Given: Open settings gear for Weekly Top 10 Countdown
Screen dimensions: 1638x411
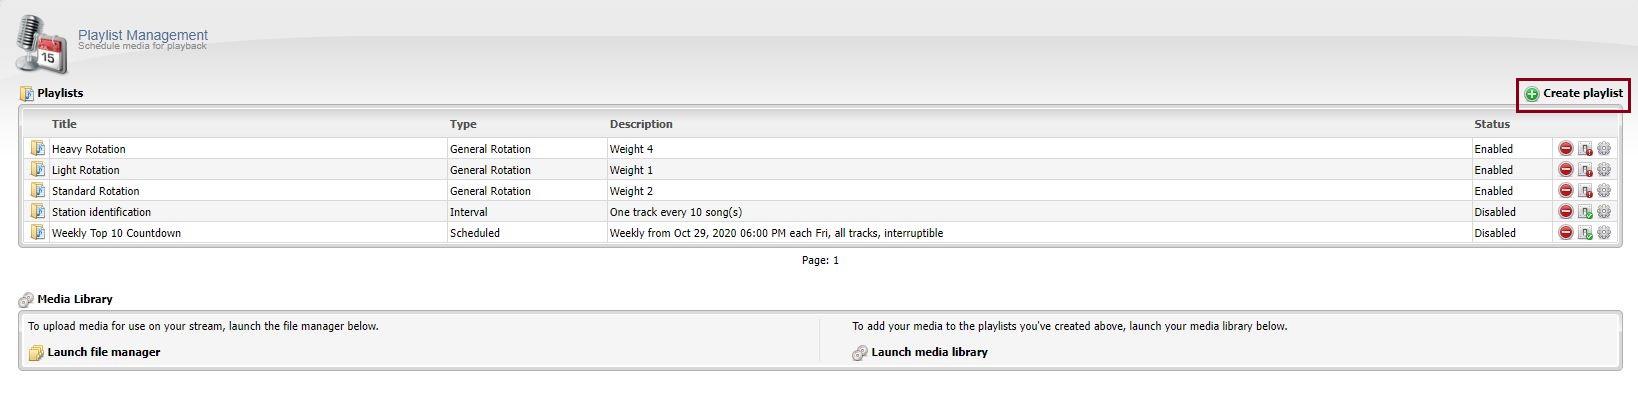Looking at the screenshot, I should [1604, 232].
